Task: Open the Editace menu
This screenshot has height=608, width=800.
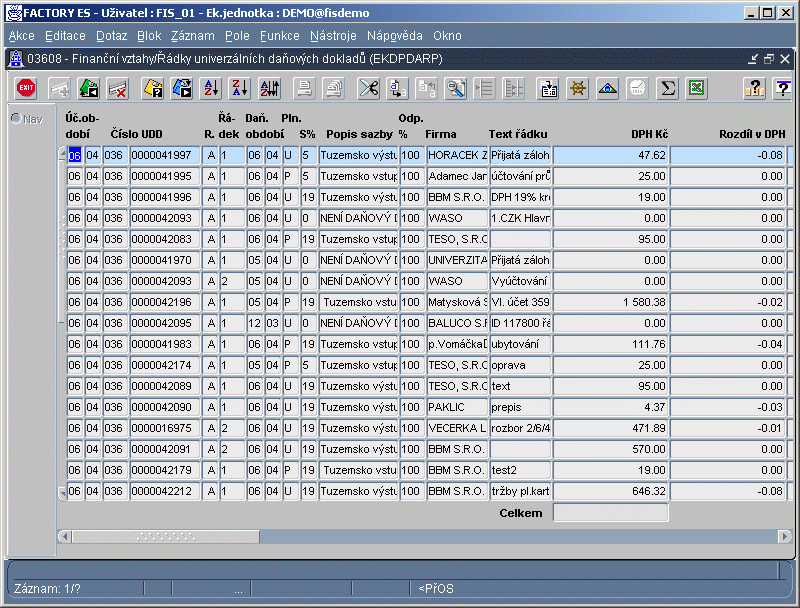Action: pyautogui.click(x=65, y=36)
